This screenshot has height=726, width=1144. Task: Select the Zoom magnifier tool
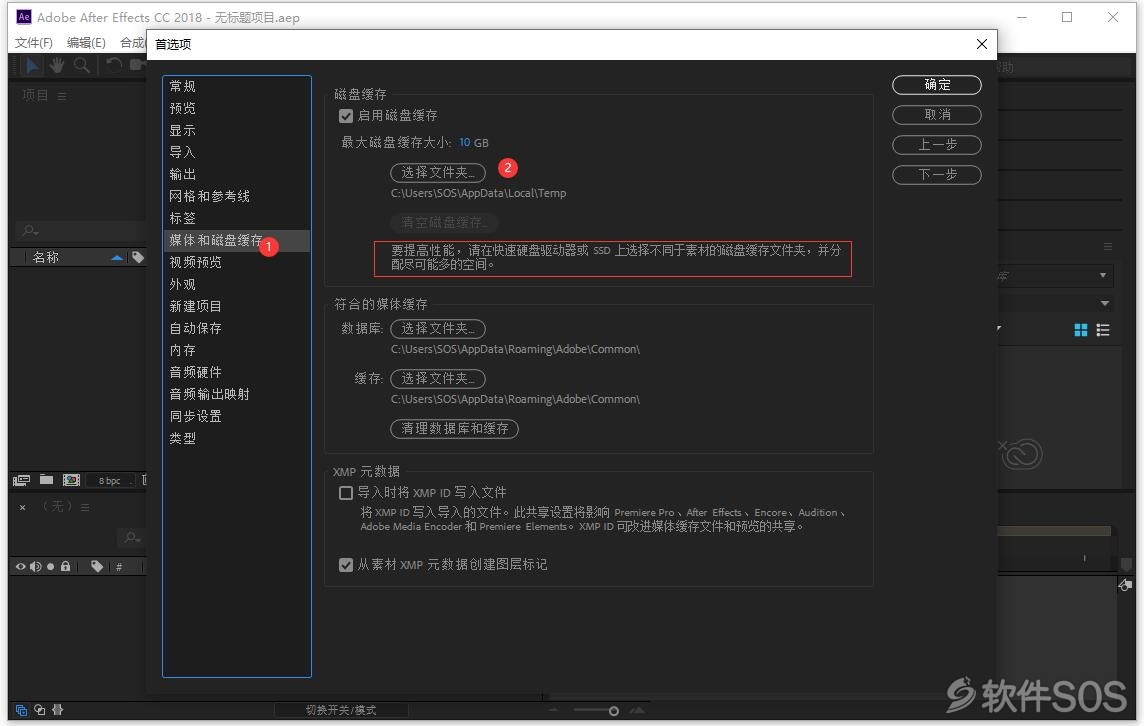(x=82, y=66)
